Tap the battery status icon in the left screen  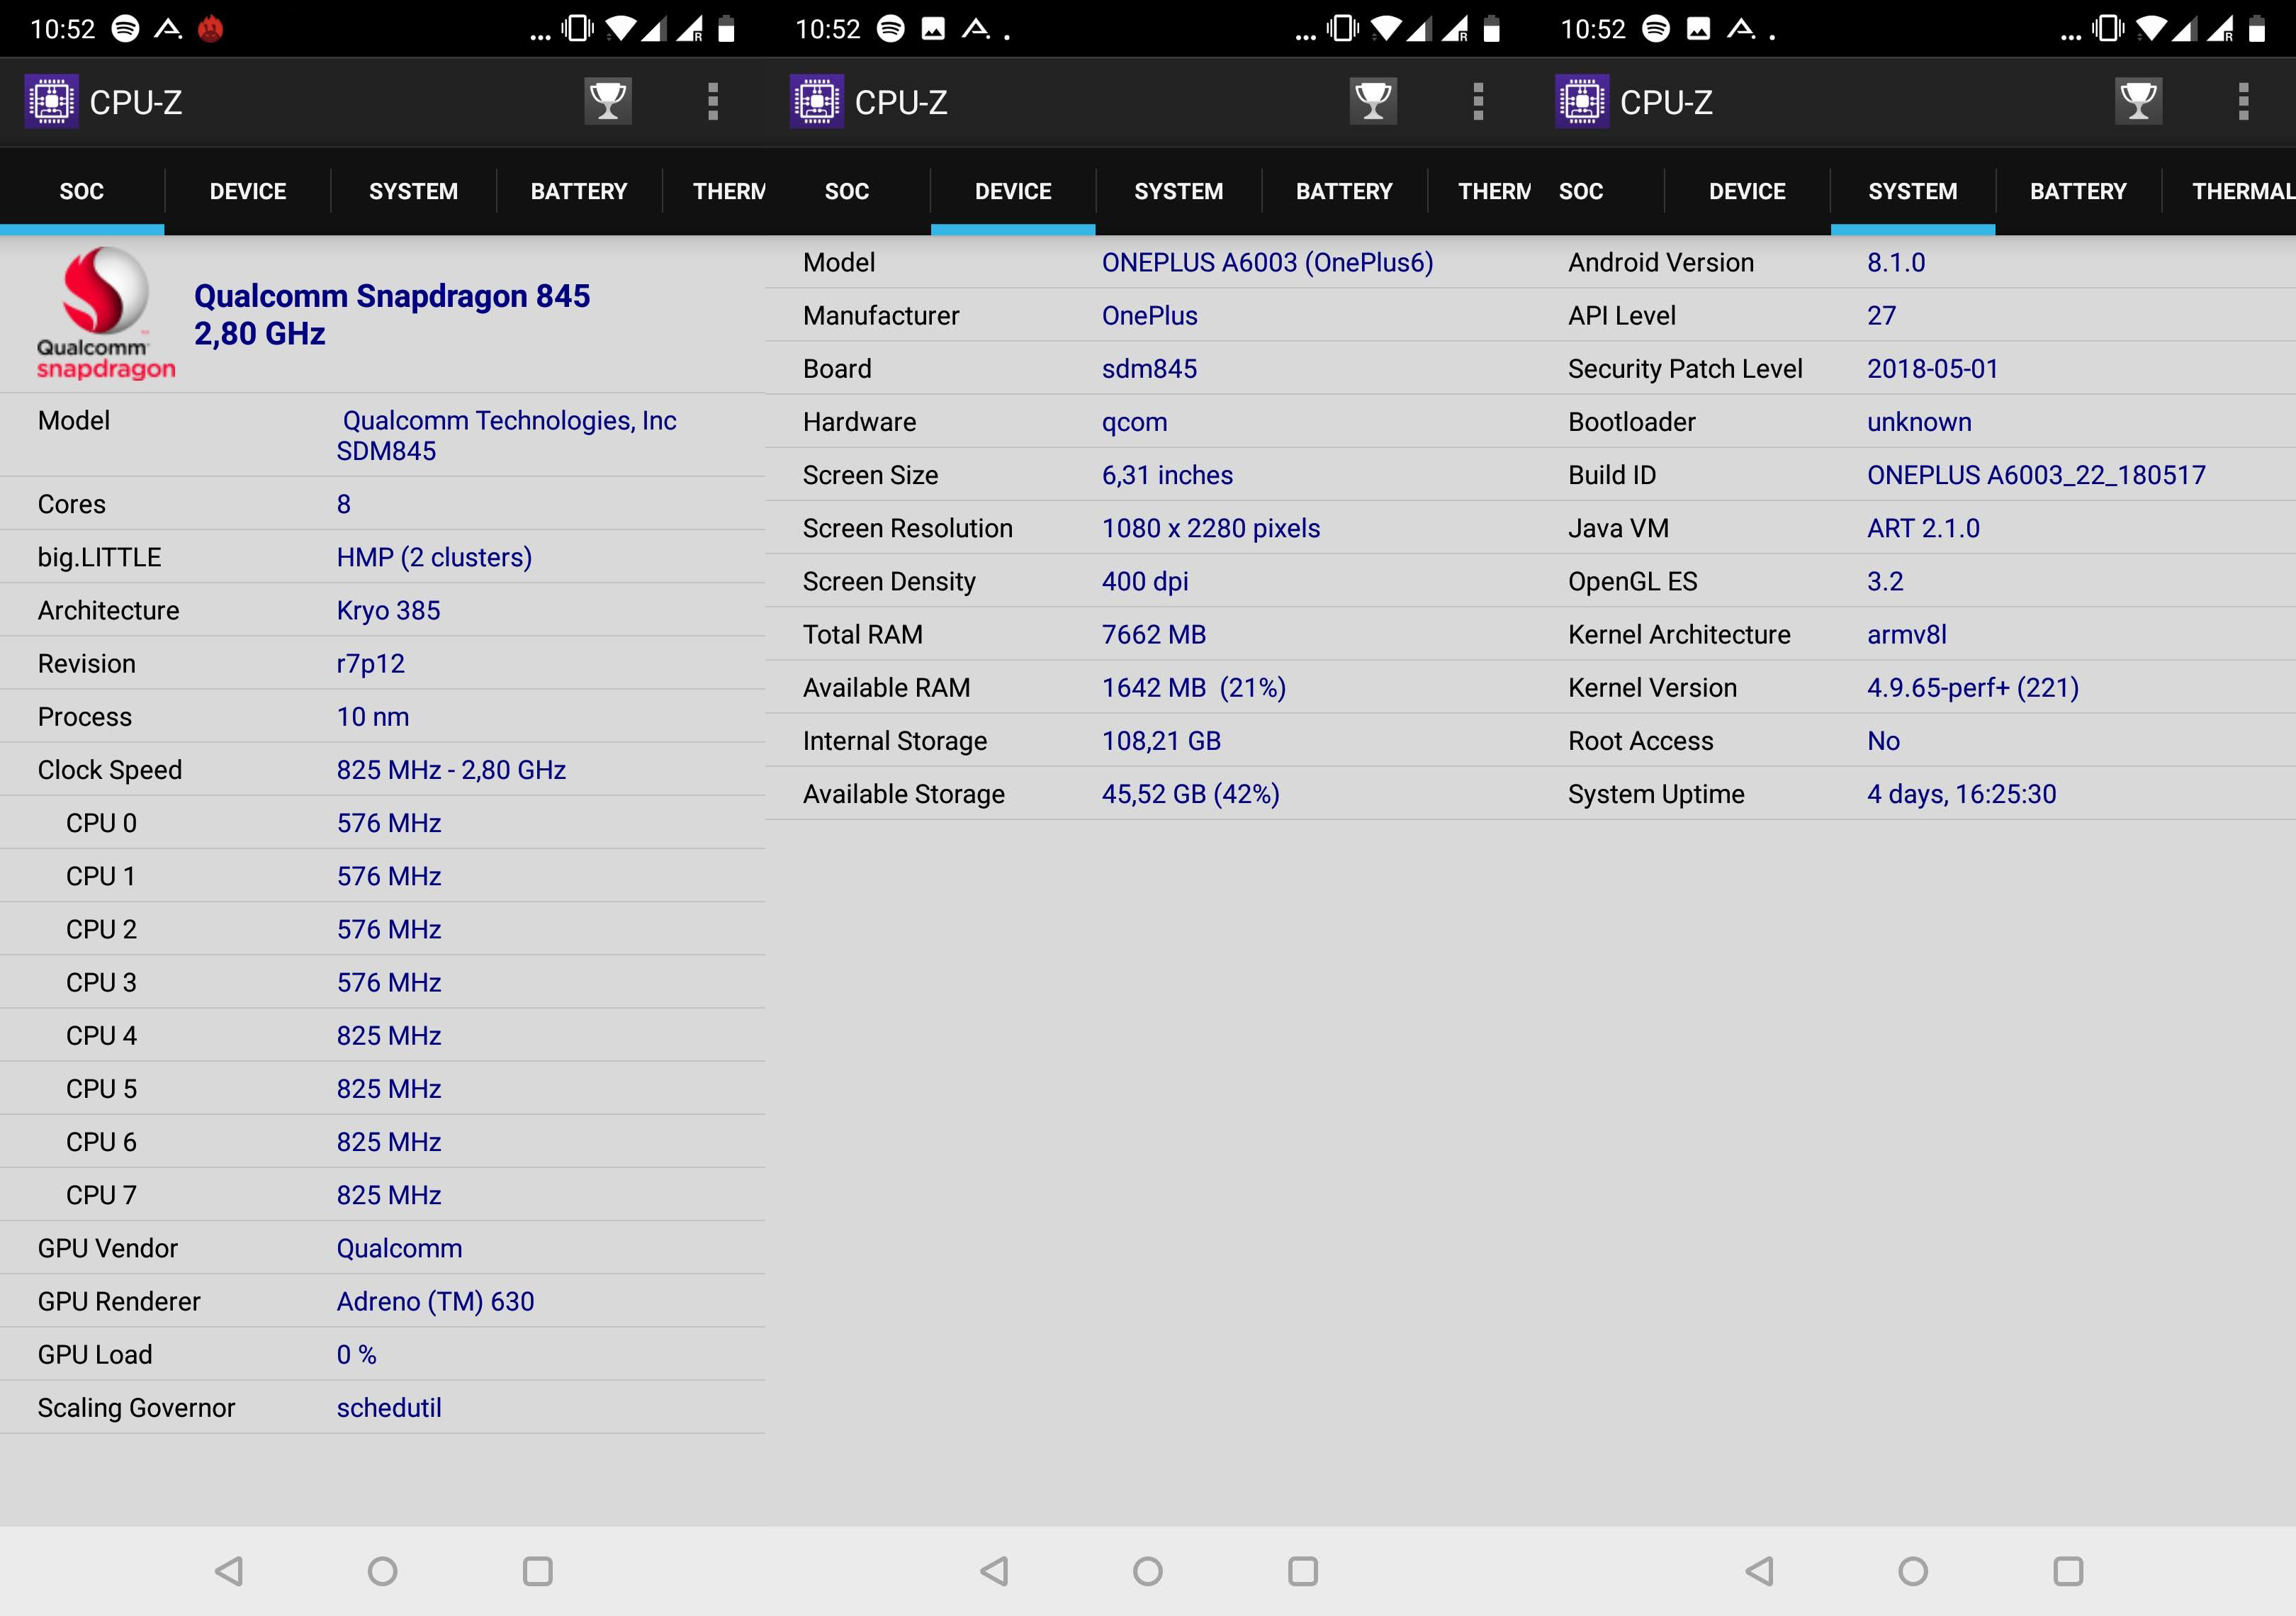[x=727, y=29]
